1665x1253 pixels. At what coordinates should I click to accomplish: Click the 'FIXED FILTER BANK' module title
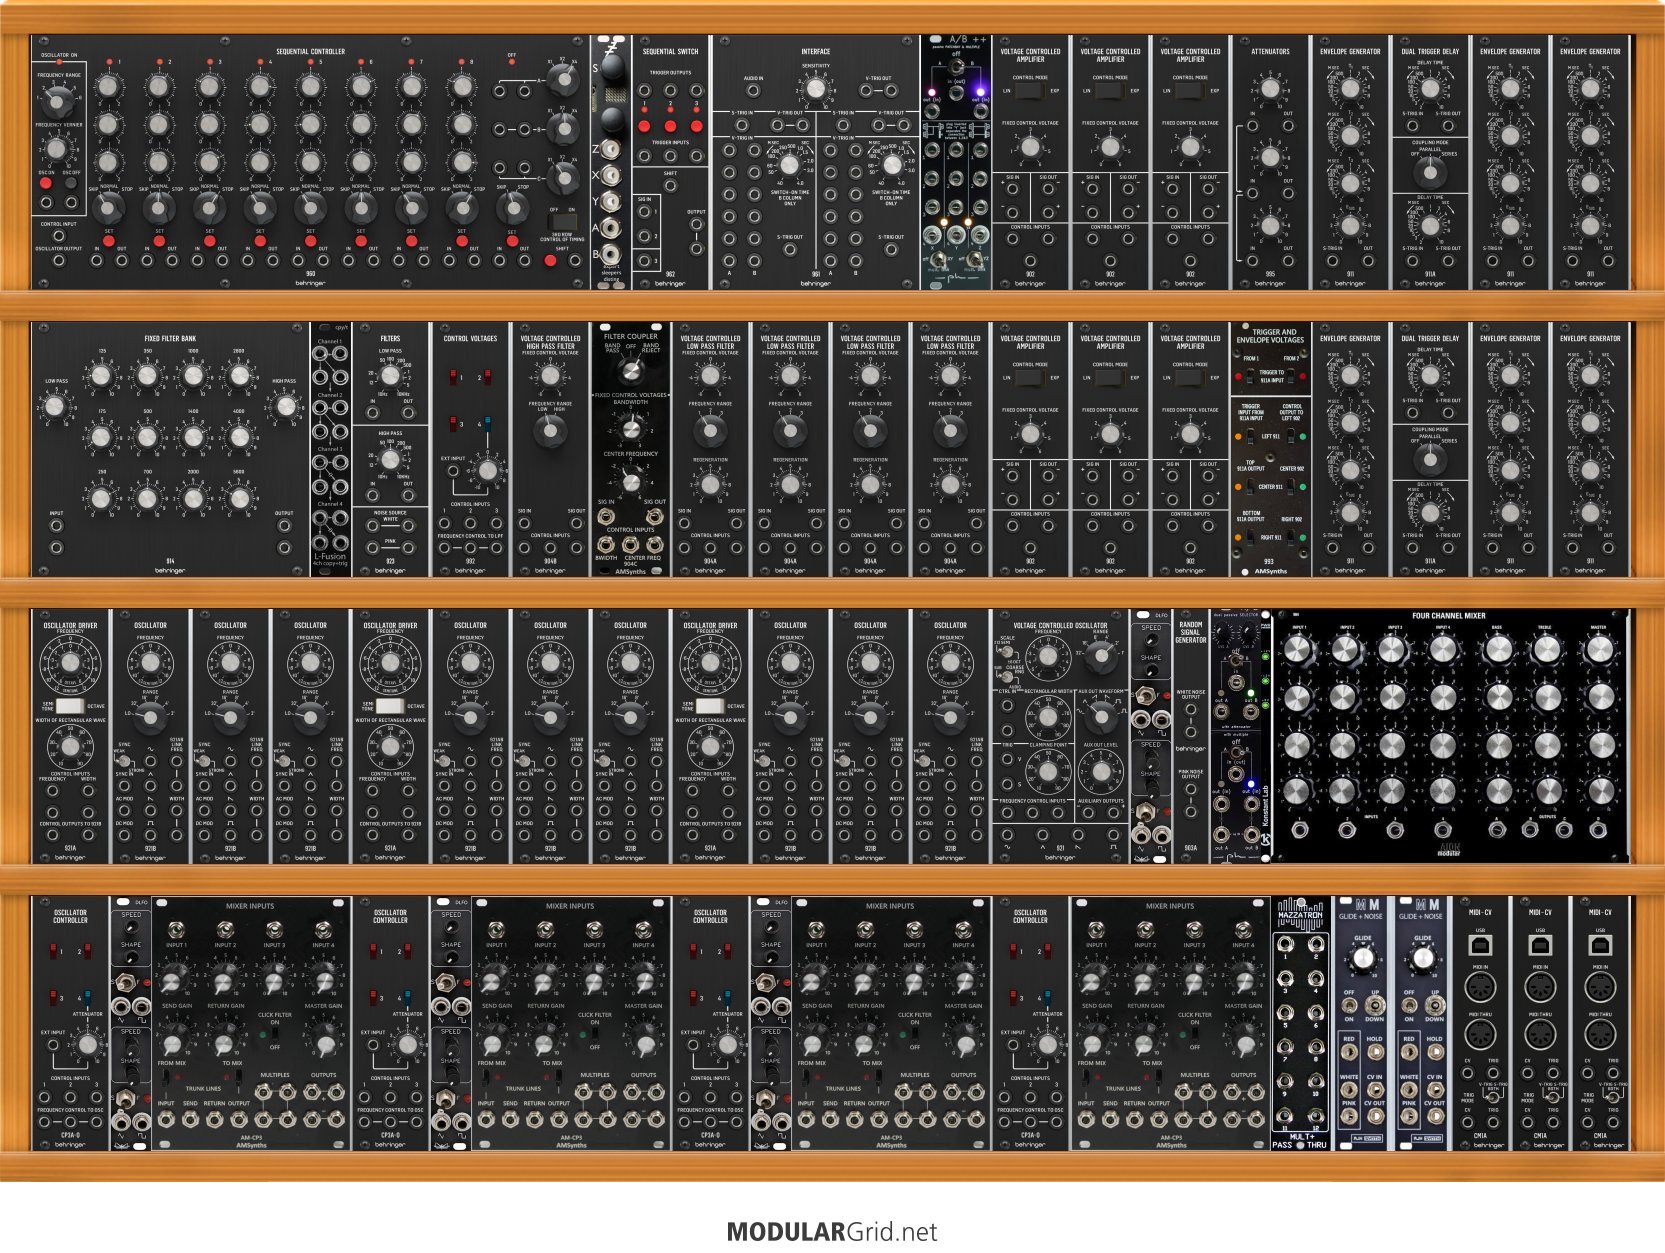(170, 339)
